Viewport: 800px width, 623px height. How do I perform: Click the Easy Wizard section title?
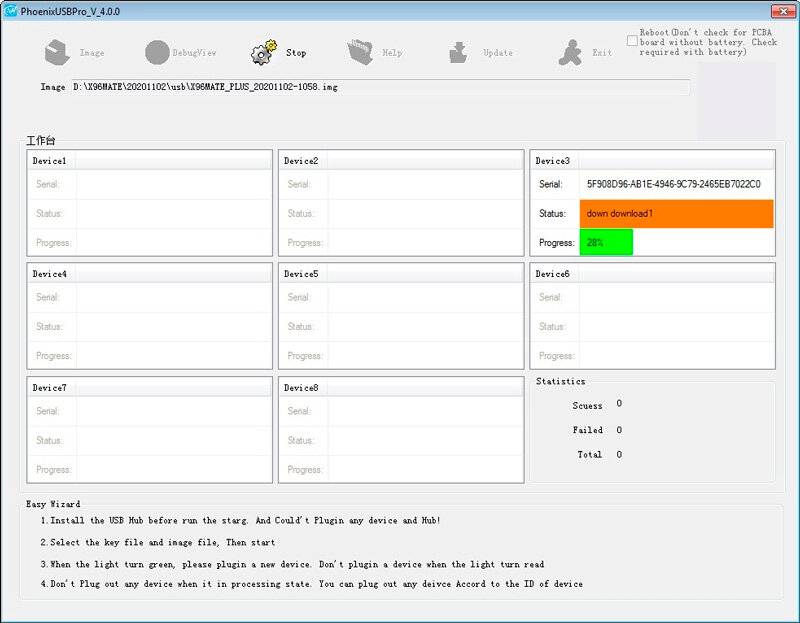coord(55,504)
